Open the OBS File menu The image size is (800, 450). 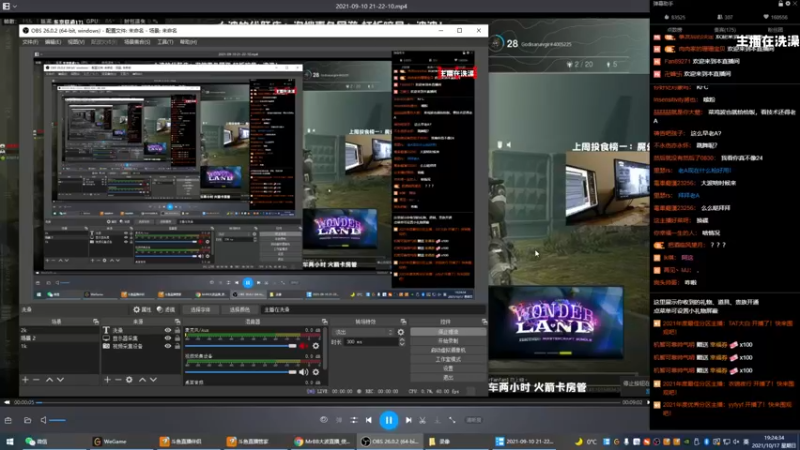(30, 42)
